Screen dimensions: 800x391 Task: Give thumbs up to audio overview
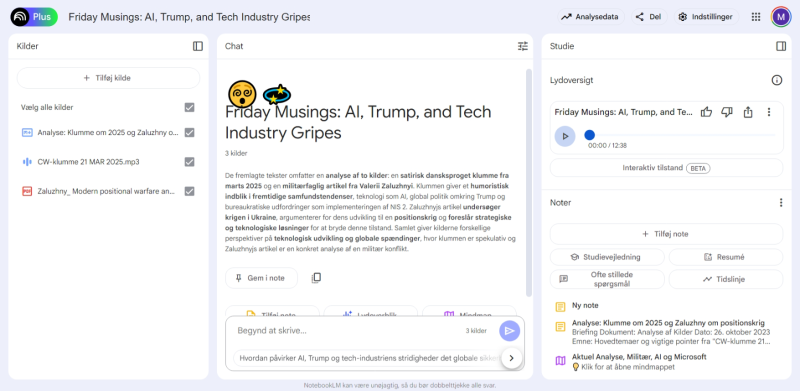(x=706, y=112)
